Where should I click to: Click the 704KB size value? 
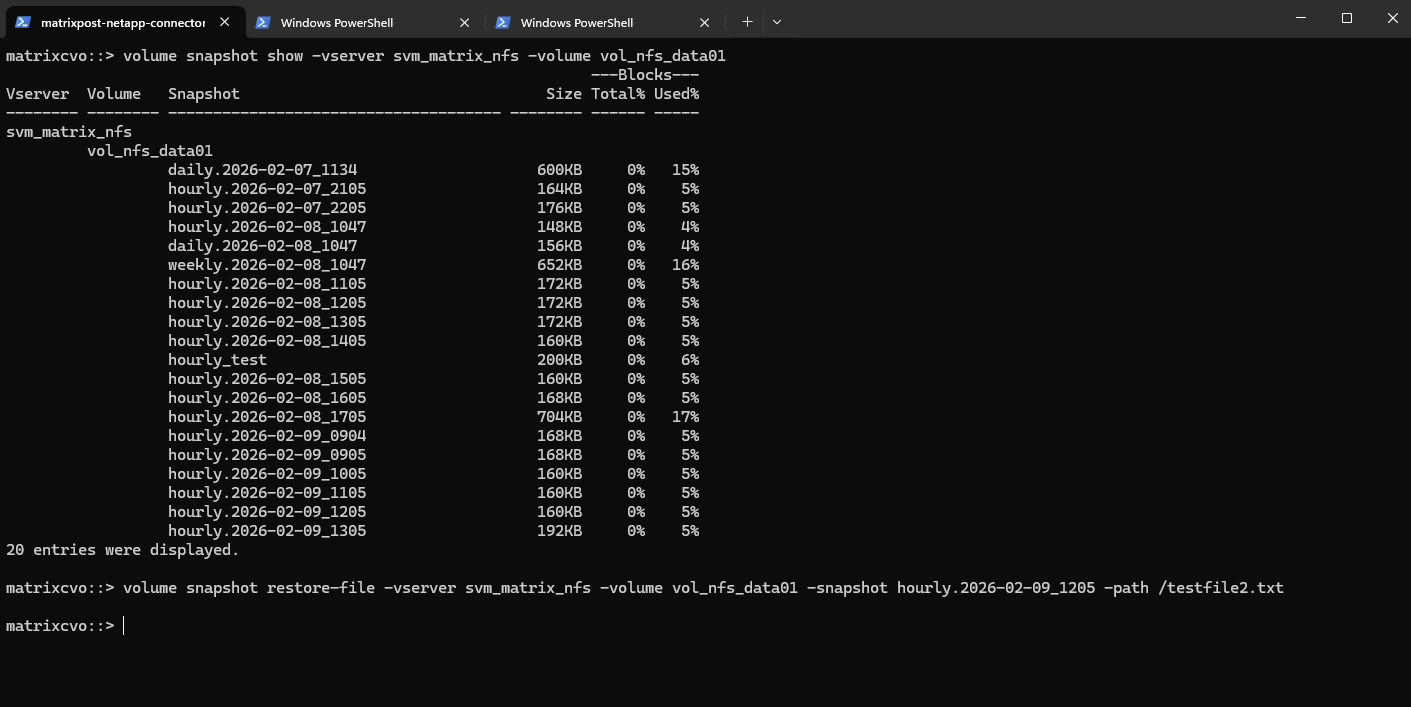559,417
